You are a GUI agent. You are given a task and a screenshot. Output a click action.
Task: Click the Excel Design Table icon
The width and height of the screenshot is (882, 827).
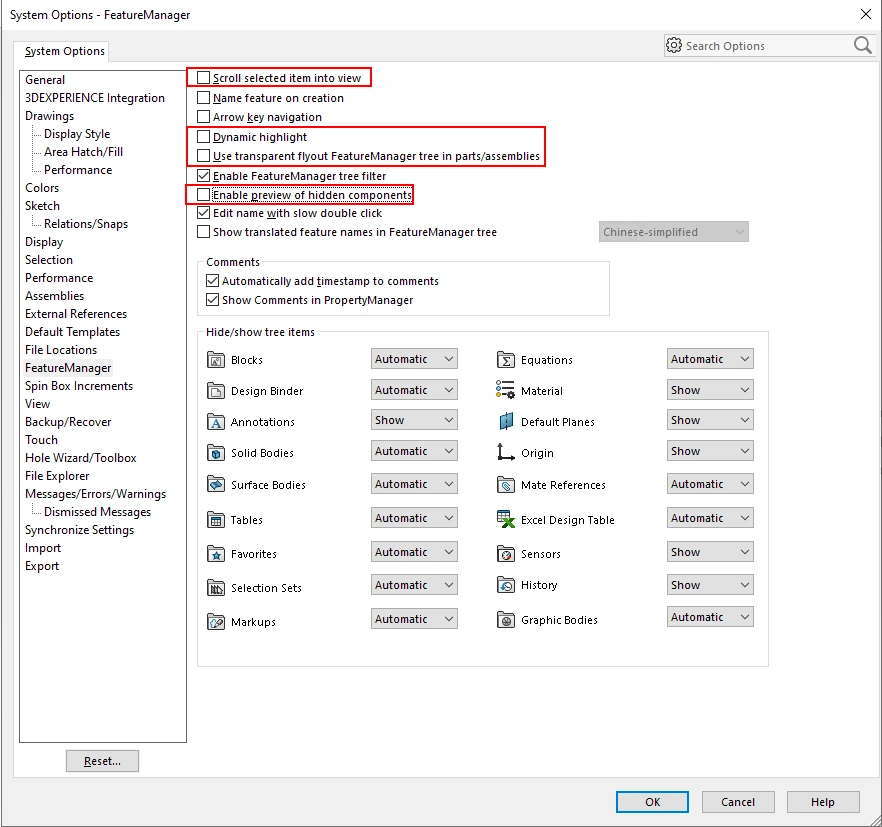(506, 519)
